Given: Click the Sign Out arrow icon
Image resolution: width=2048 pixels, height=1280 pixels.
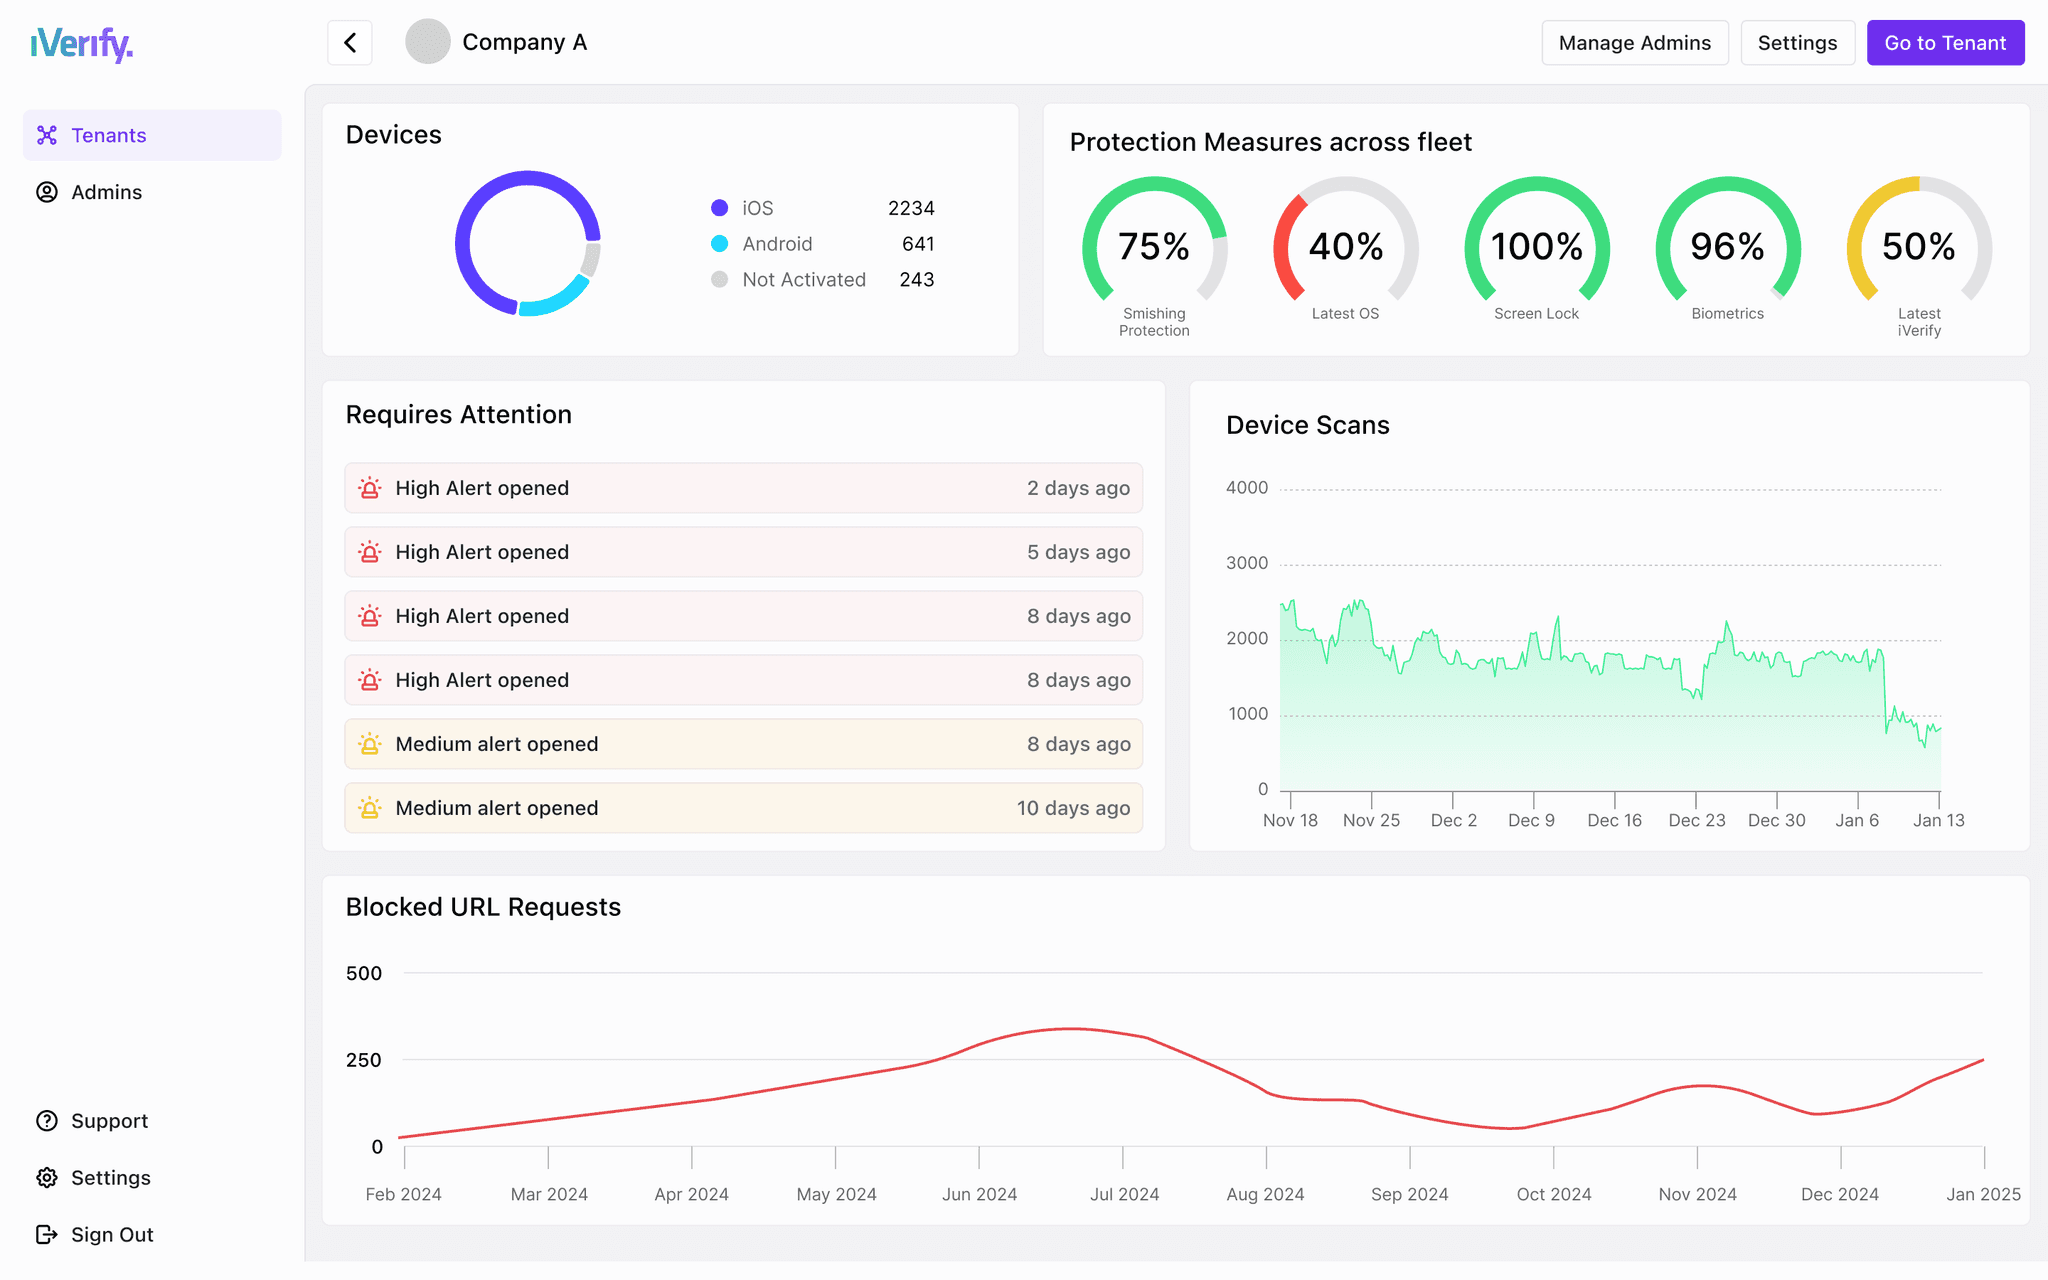Looking at the screenshot, I should pyautogui.click(x=47, y=1235).
